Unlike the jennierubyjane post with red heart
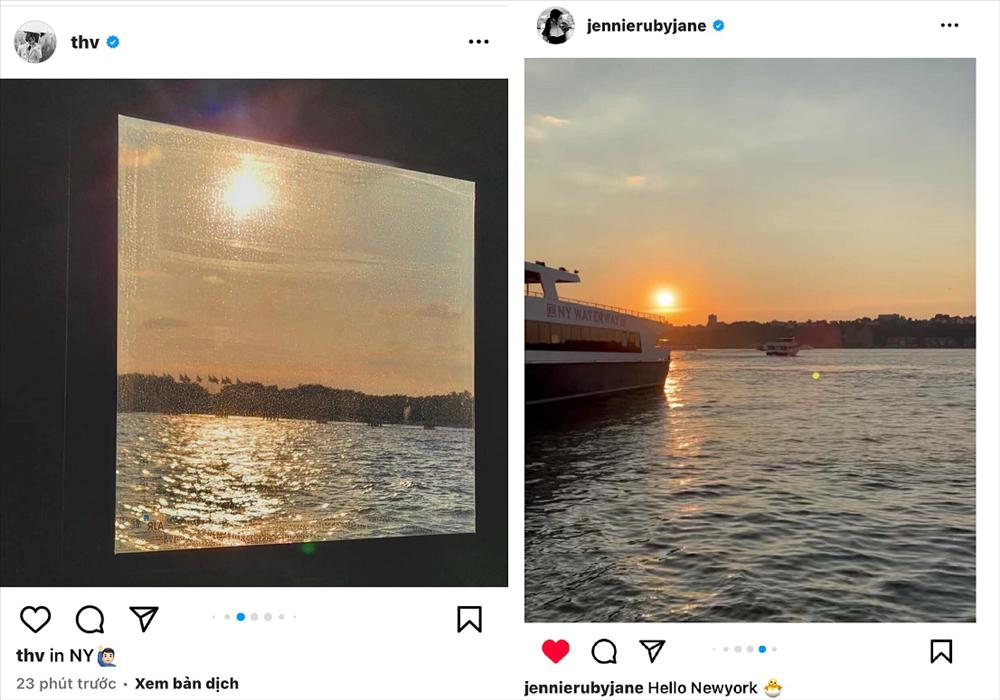Viewport: 1000px width, 700px height. coord(555,651)
